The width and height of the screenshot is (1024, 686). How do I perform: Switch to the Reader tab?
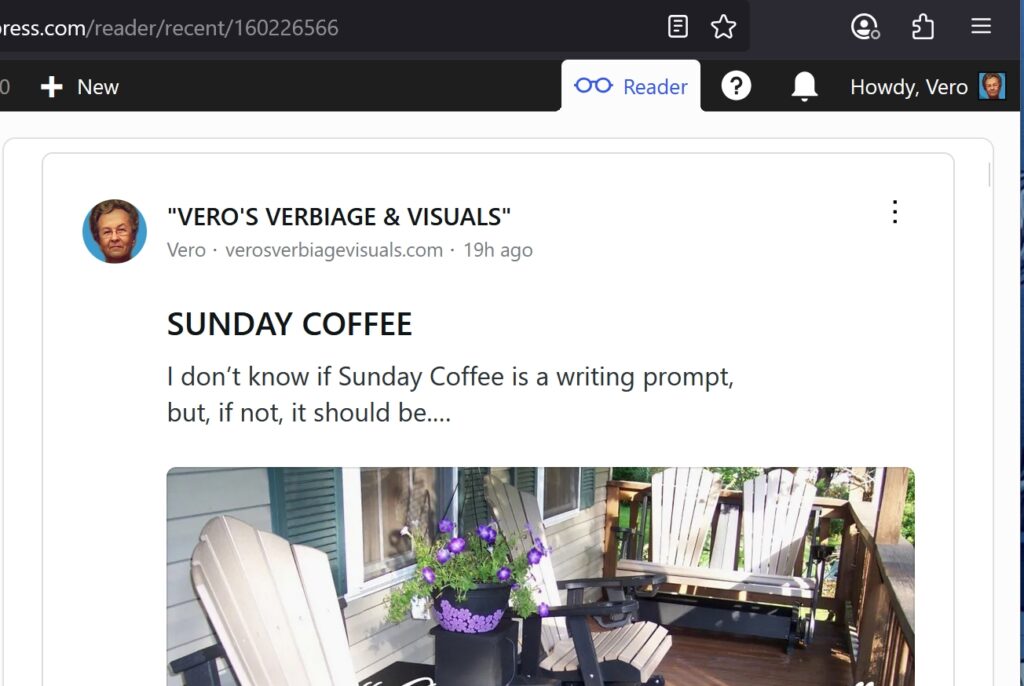[x=631, y=86]
